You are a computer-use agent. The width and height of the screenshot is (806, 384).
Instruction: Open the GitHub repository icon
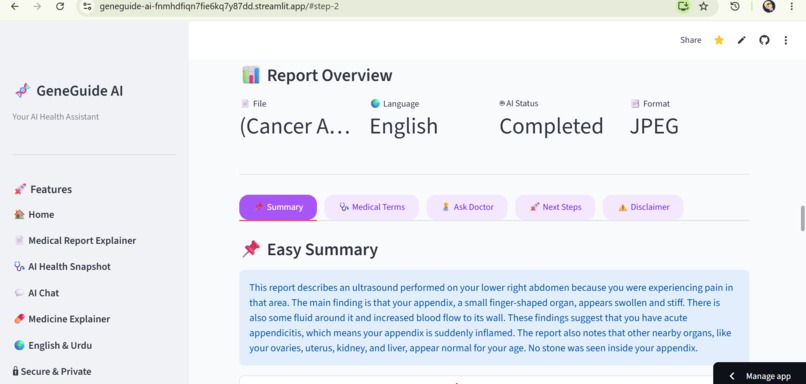pos(764,40)
